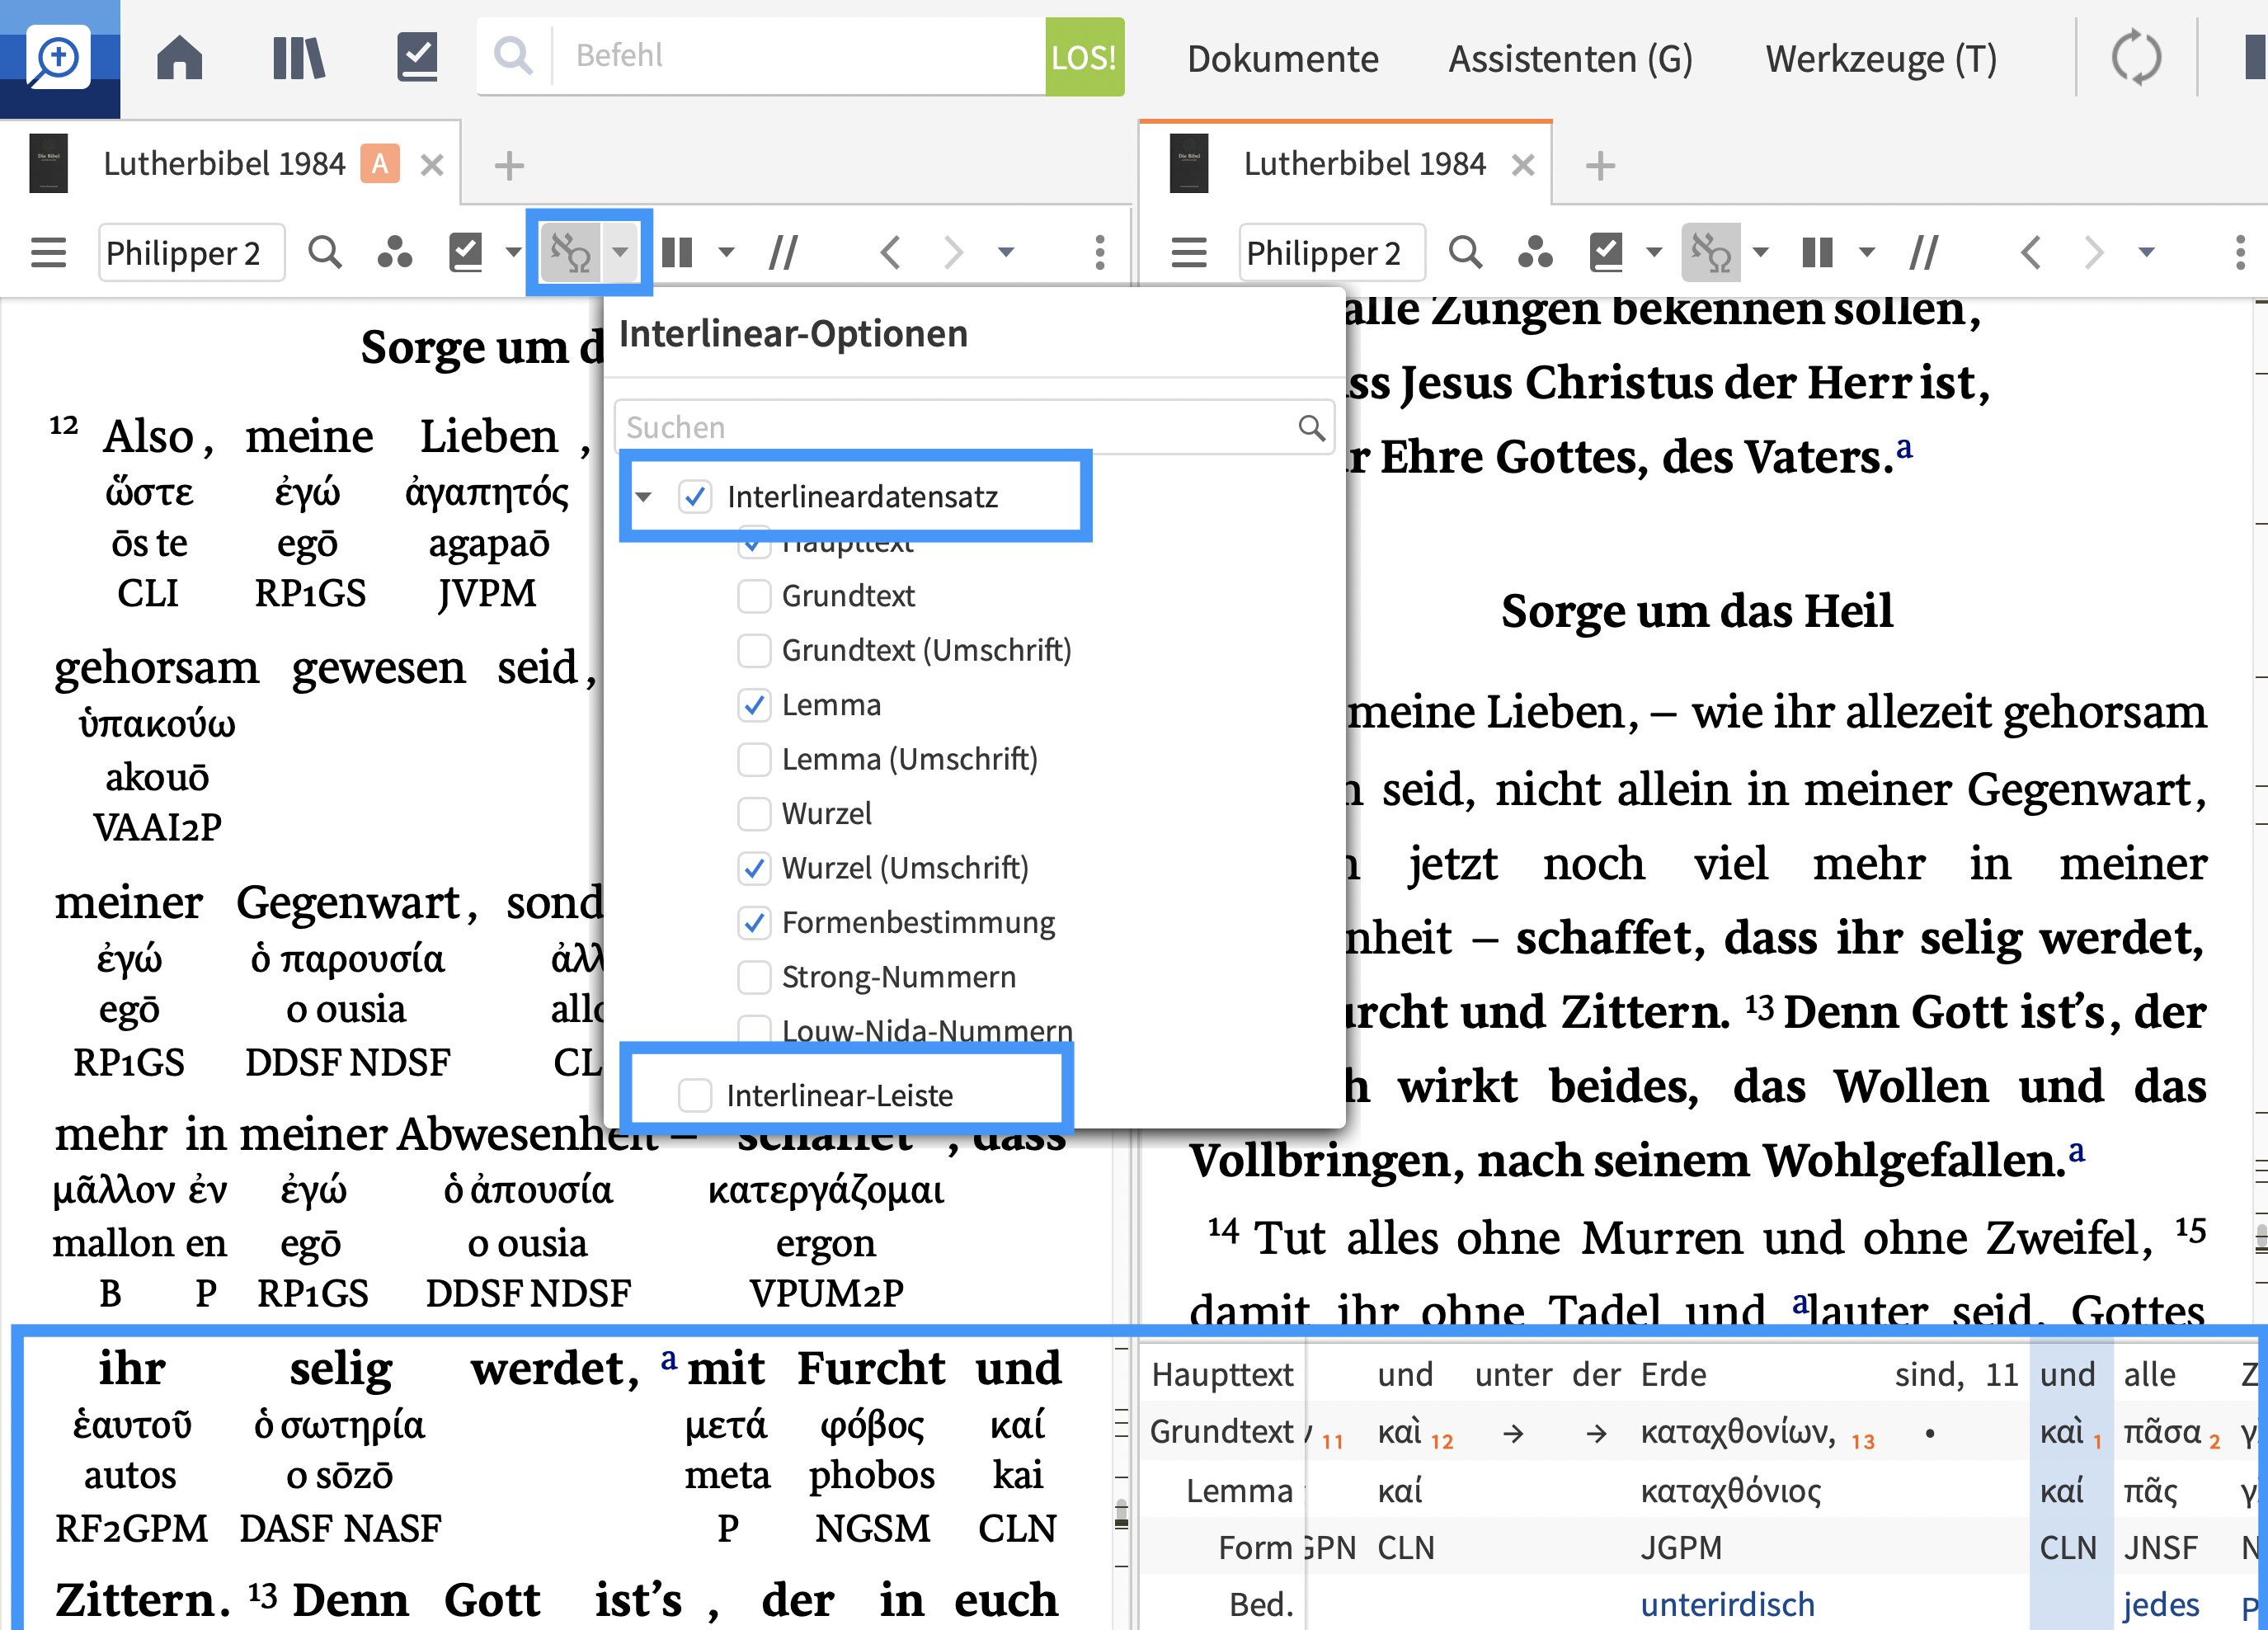Click right panel Philipper 2 reference box
The width and height of the screenshot is (2268, 1630).
click(x=1331, y=252)
